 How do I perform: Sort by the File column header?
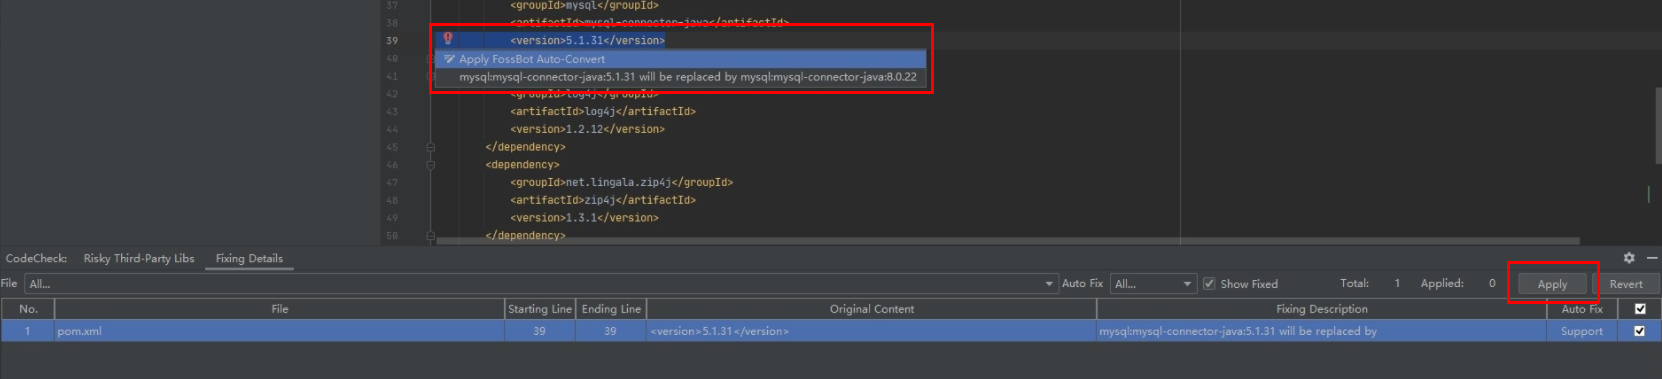point(280,309)
